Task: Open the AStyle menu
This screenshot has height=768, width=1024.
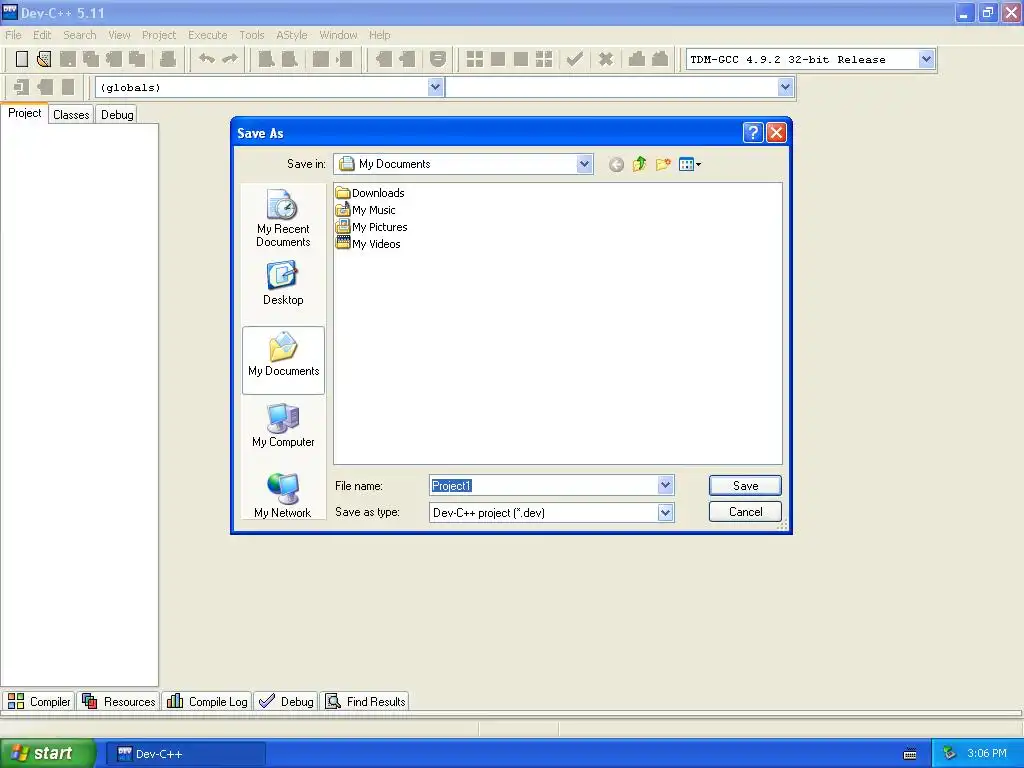Action: coord(291,35)
